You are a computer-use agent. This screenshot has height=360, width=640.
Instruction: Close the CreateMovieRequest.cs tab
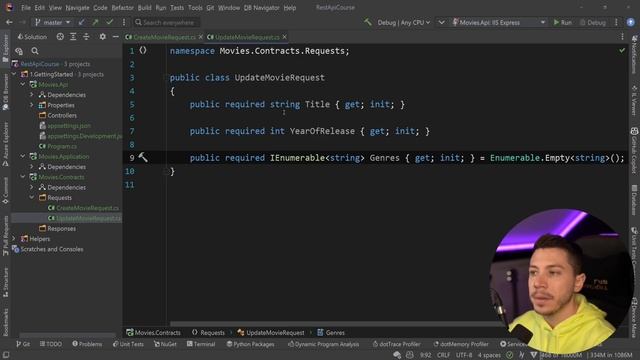[200, 37]
